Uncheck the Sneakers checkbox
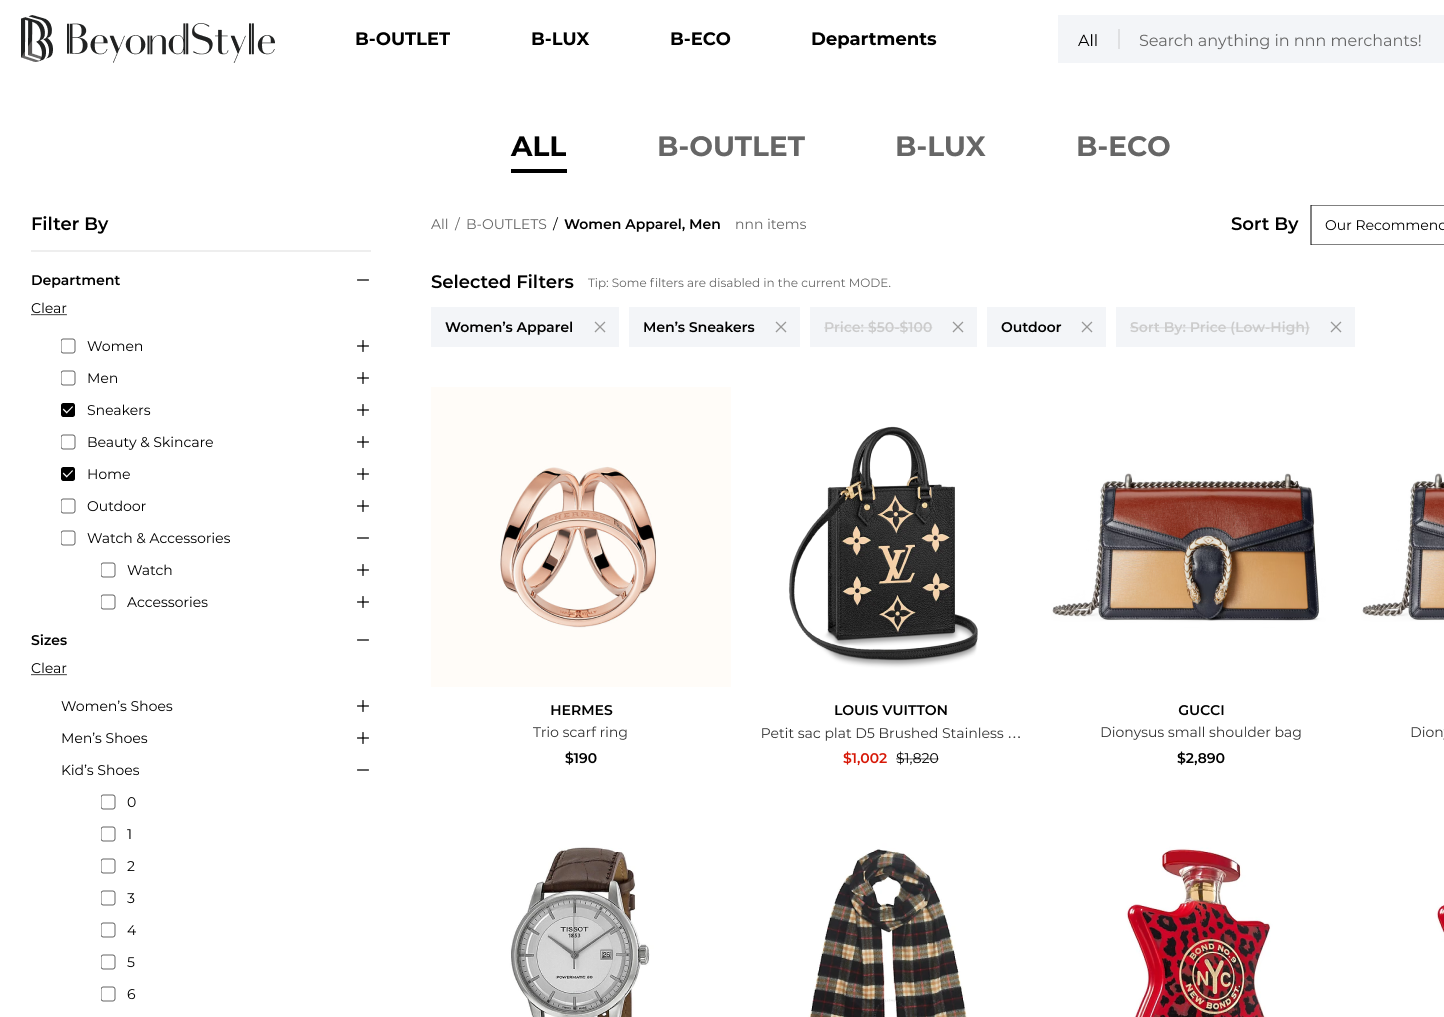Viewport: 1444px width, 1017px height. 68,410
